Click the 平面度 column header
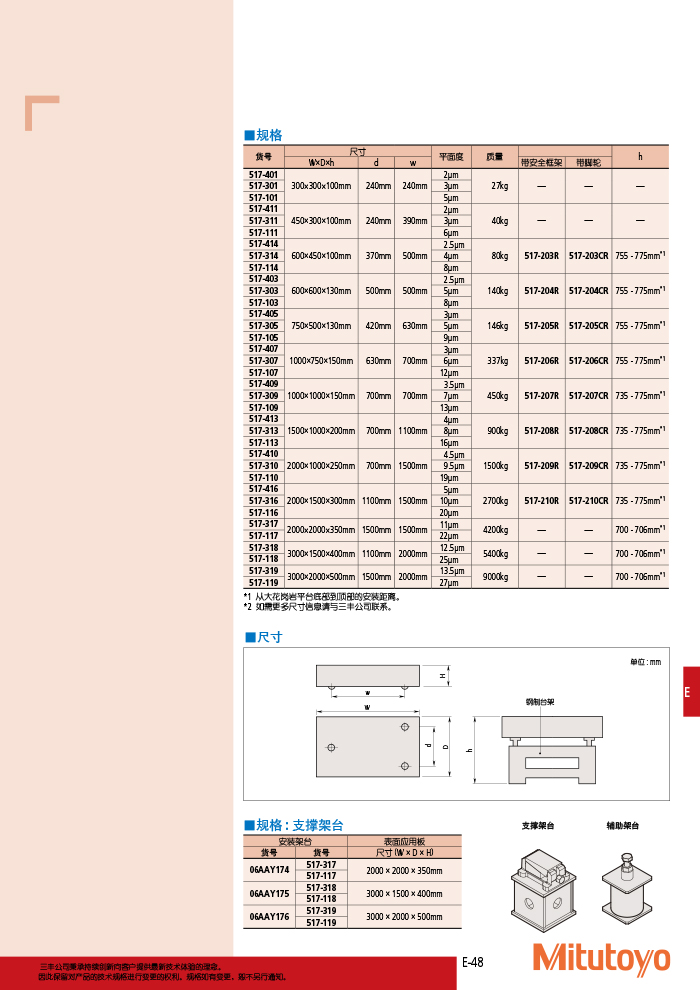Viewport: 700px width, 990px height. point(450,156)
